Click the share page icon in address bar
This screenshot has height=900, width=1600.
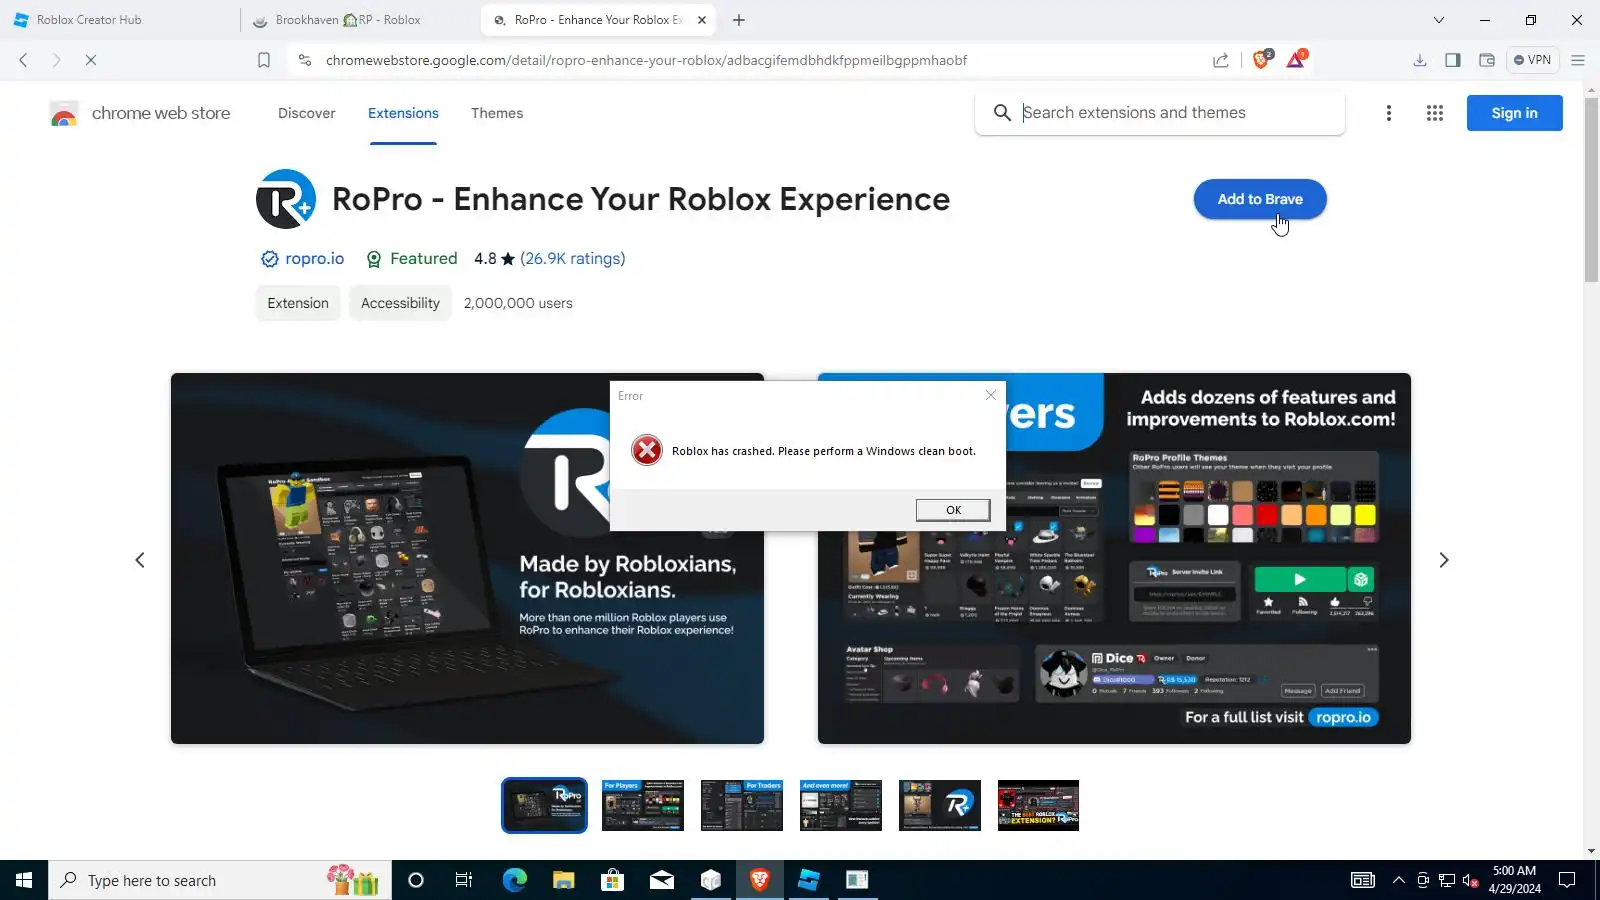[x=1221, y=60]
